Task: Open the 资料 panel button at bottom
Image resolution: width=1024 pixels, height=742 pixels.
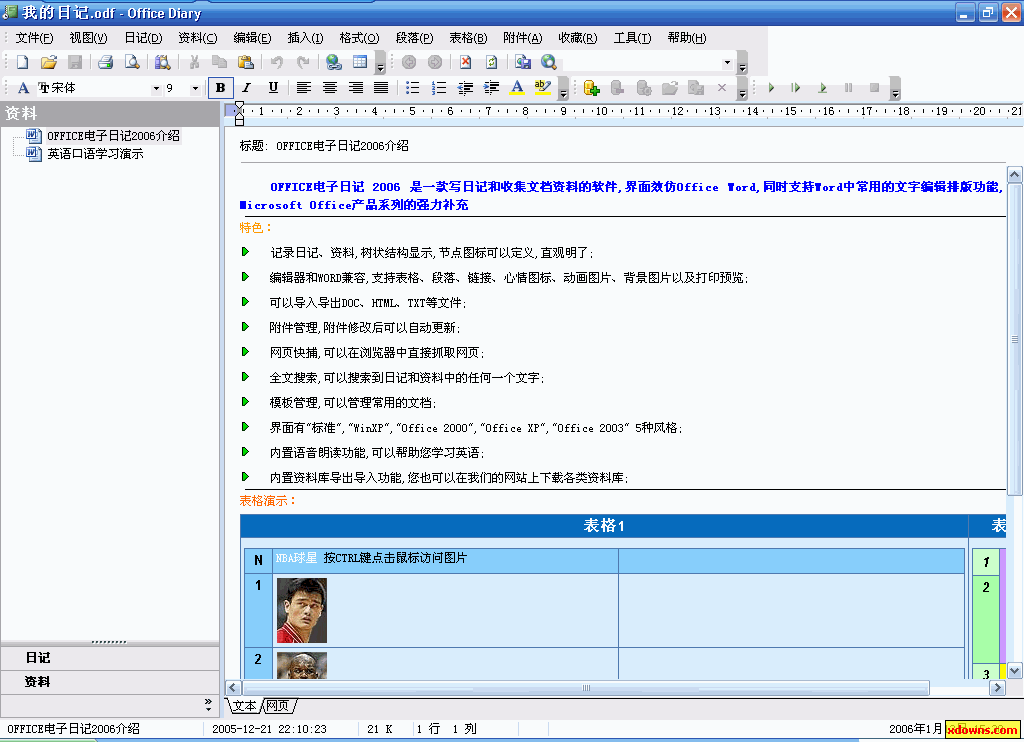Action: click(x=110, y=682)
